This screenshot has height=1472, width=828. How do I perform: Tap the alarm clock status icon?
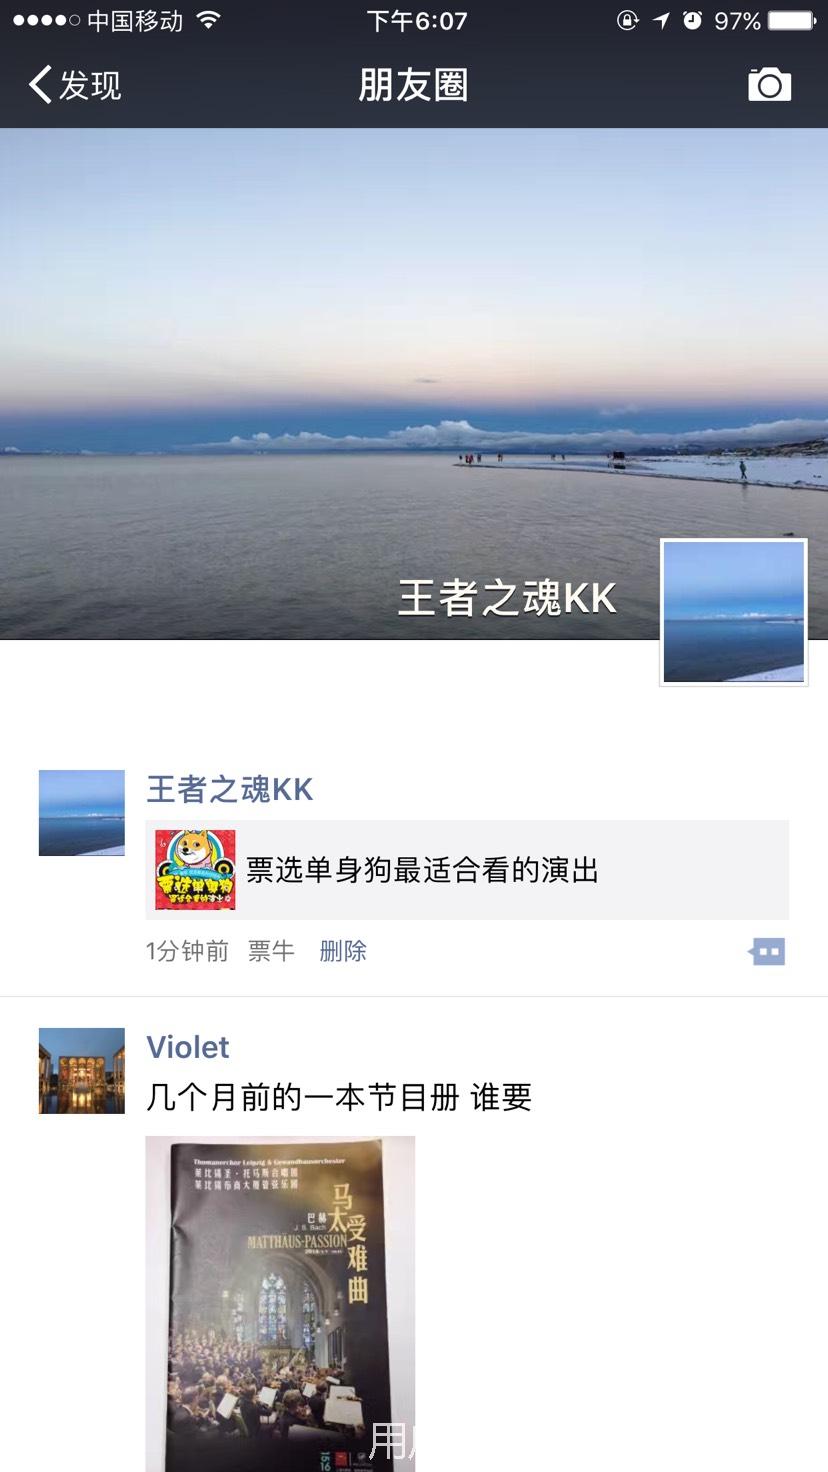point(692,20)
